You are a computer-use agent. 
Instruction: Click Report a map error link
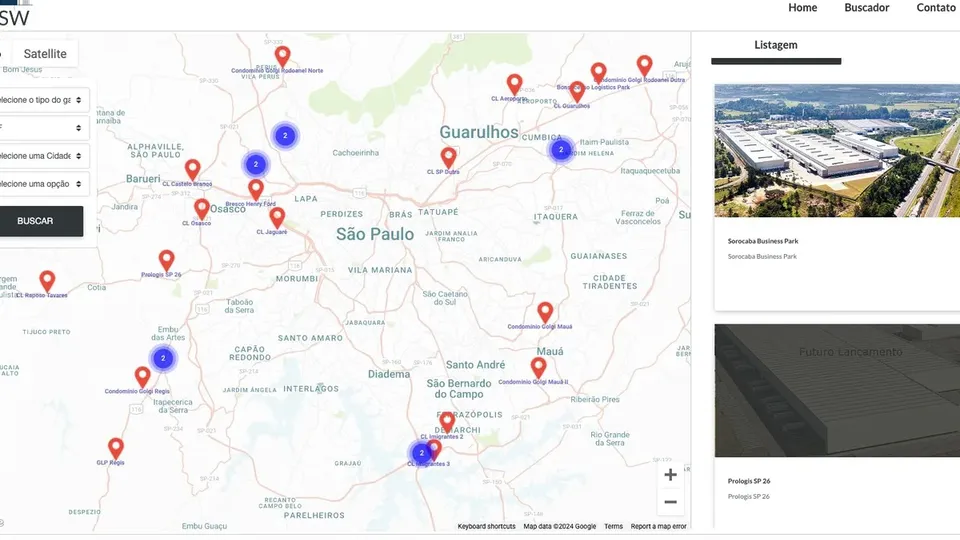click(659, 527)
